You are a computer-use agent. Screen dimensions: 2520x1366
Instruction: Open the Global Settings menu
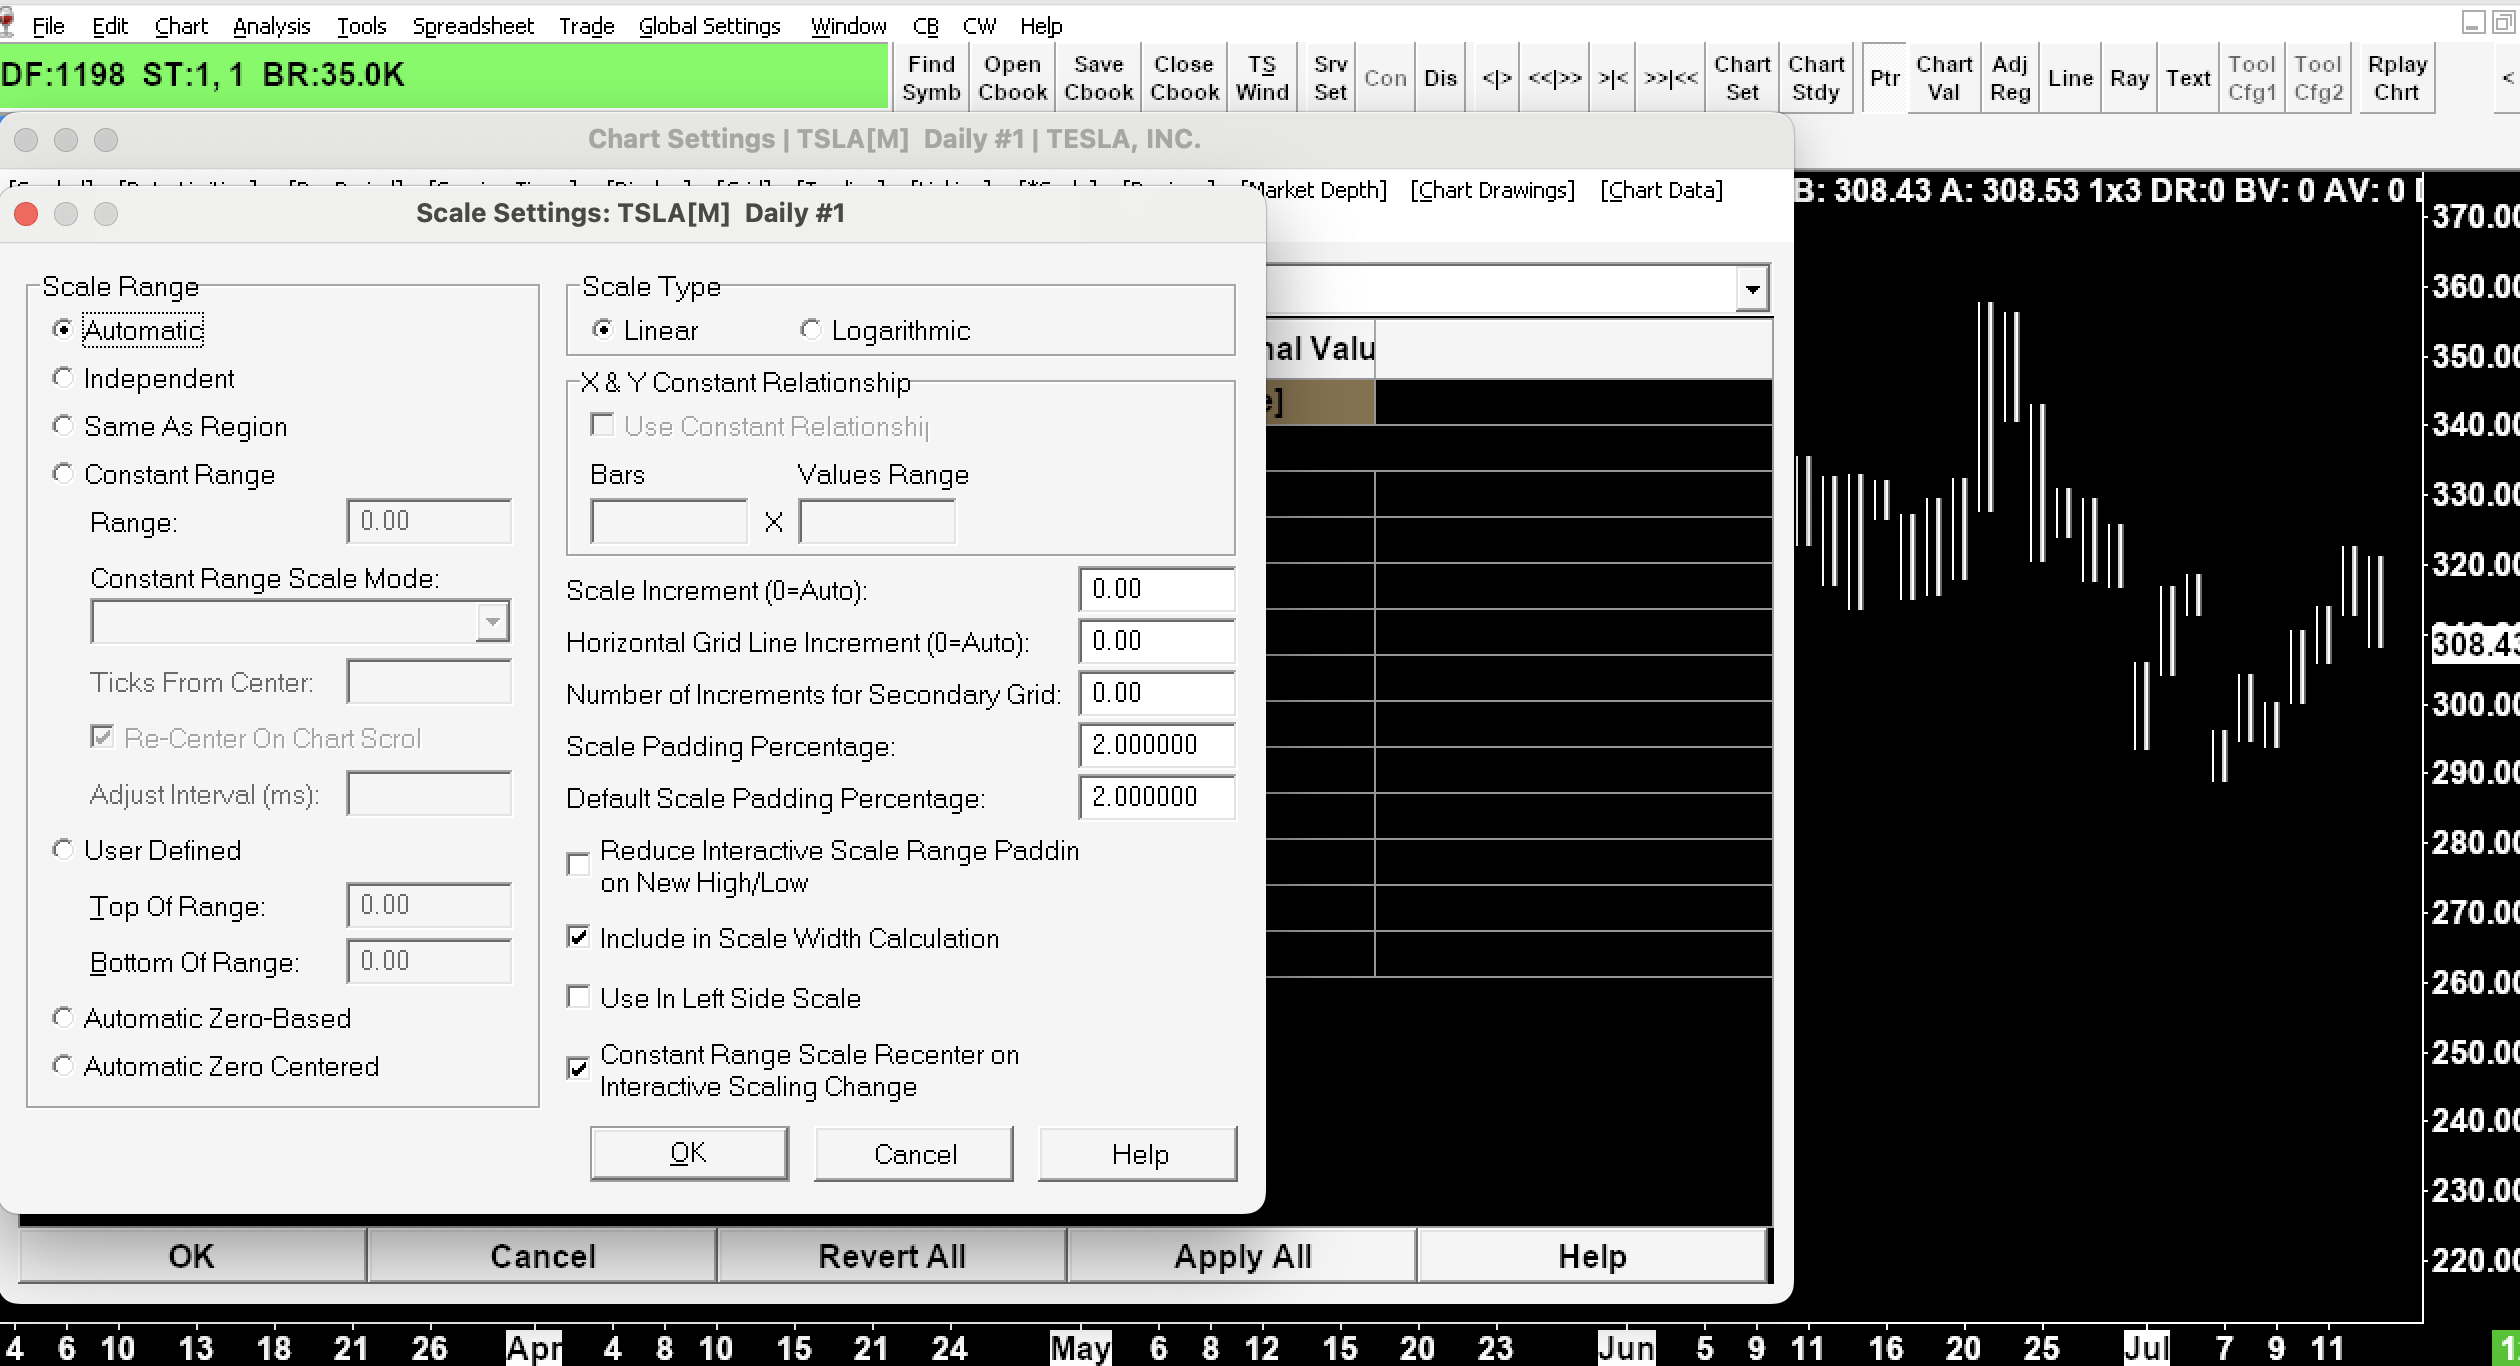(709, 26)
